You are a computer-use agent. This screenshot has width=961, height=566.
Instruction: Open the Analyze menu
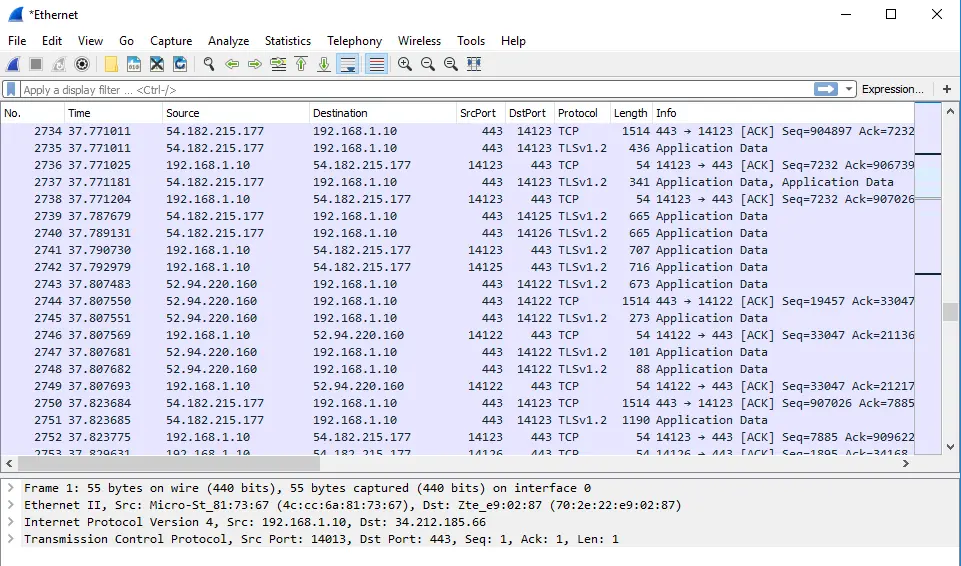pos(228,40)
